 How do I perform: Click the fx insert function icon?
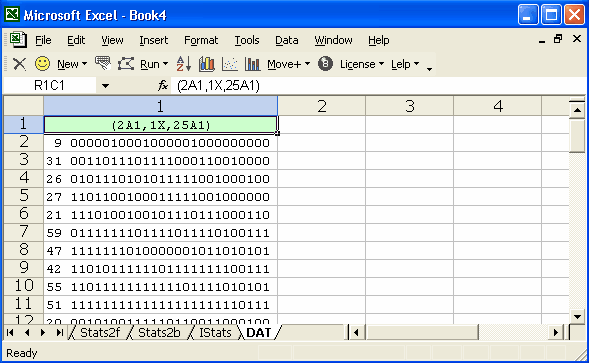point(162,86)
